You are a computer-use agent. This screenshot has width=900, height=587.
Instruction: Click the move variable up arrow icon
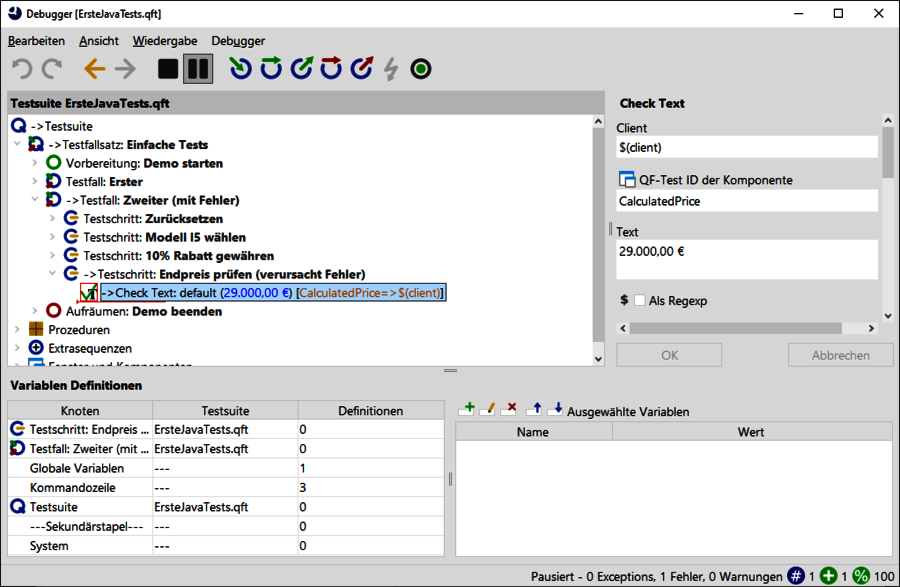tap(534, 409)
